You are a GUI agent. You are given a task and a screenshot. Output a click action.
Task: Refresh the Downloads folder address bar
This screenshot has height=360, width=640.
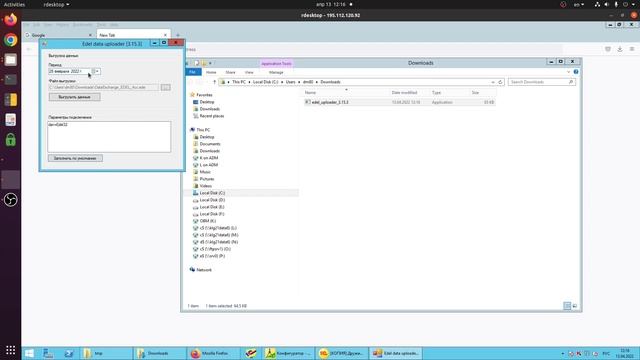[x=500, y=82]
